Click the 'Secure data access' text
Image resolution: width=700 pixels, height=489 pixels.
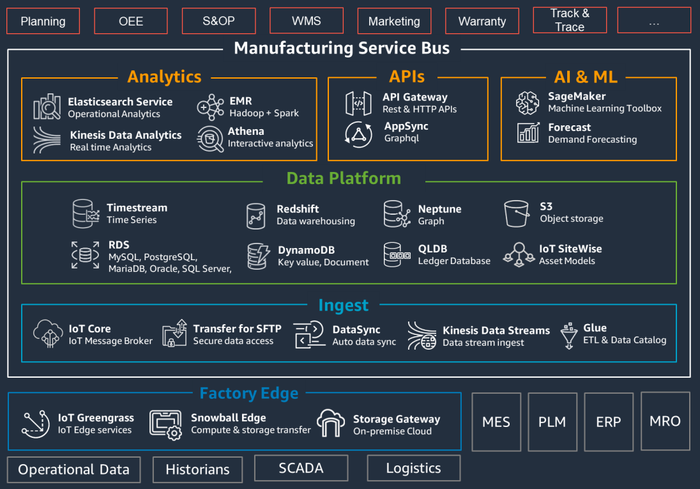point(233,341)
